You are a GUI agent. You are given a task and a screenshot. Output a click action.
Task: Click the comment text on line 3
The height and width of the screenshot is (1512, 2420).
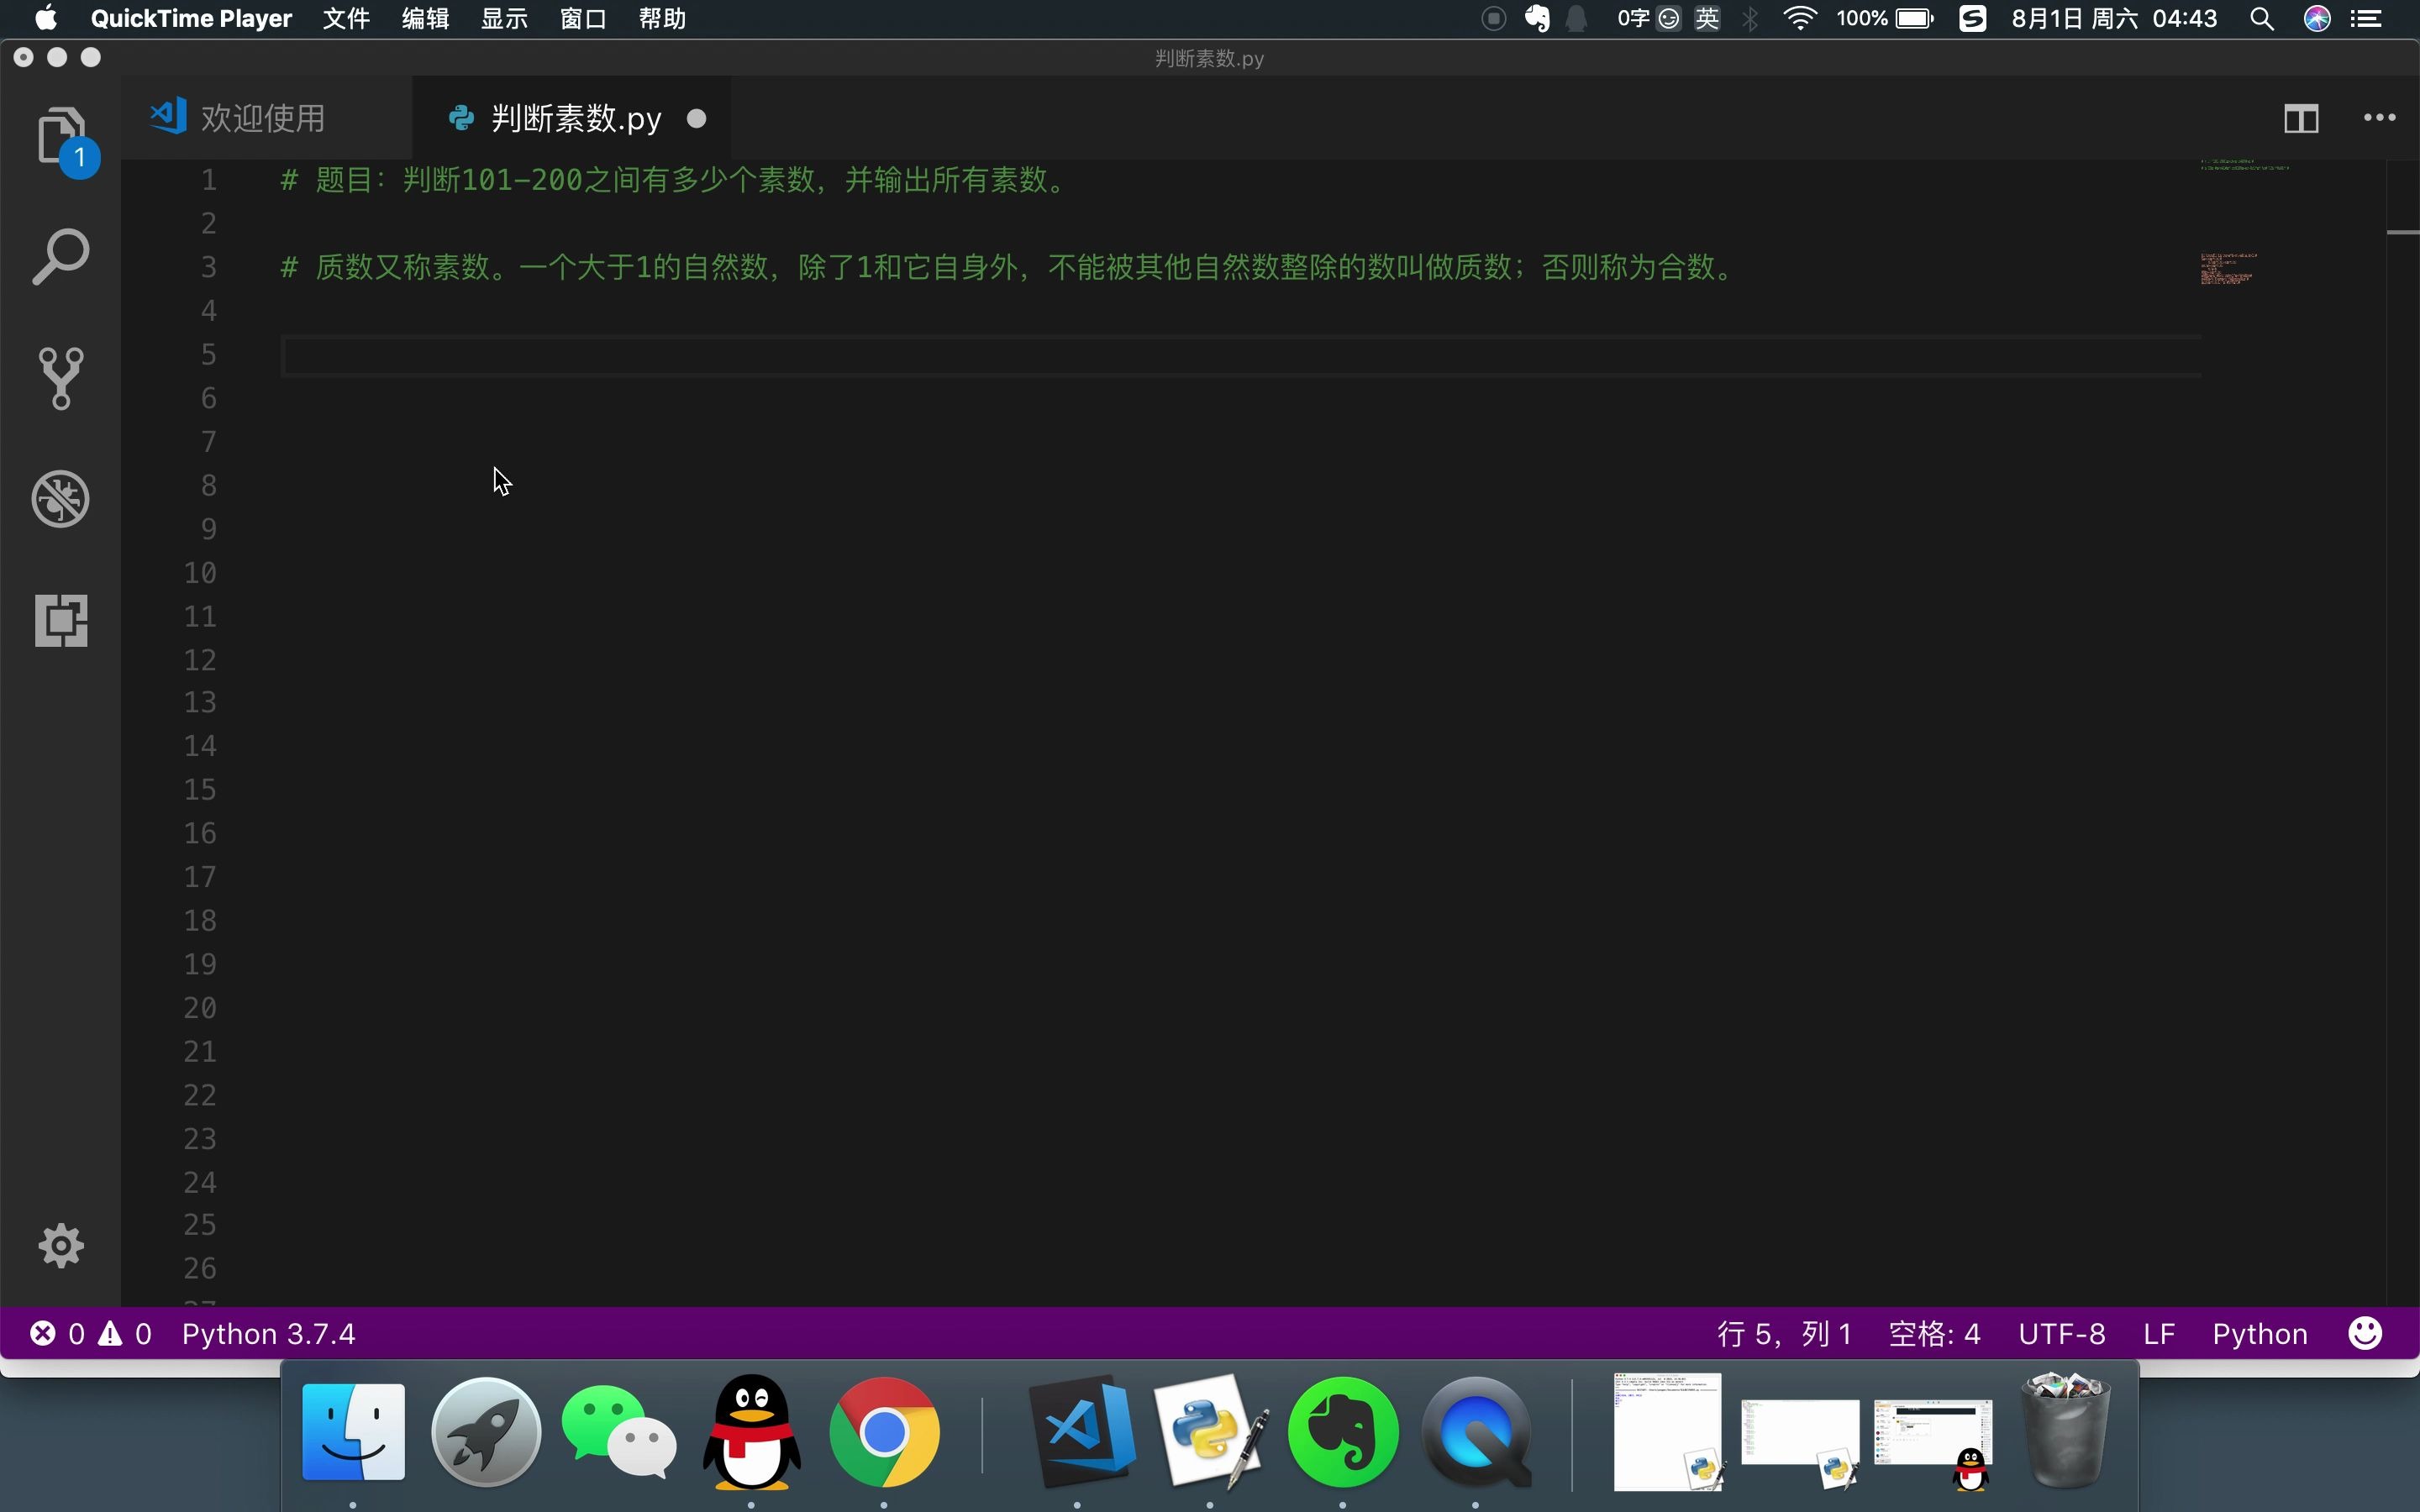pos(1010,267)
